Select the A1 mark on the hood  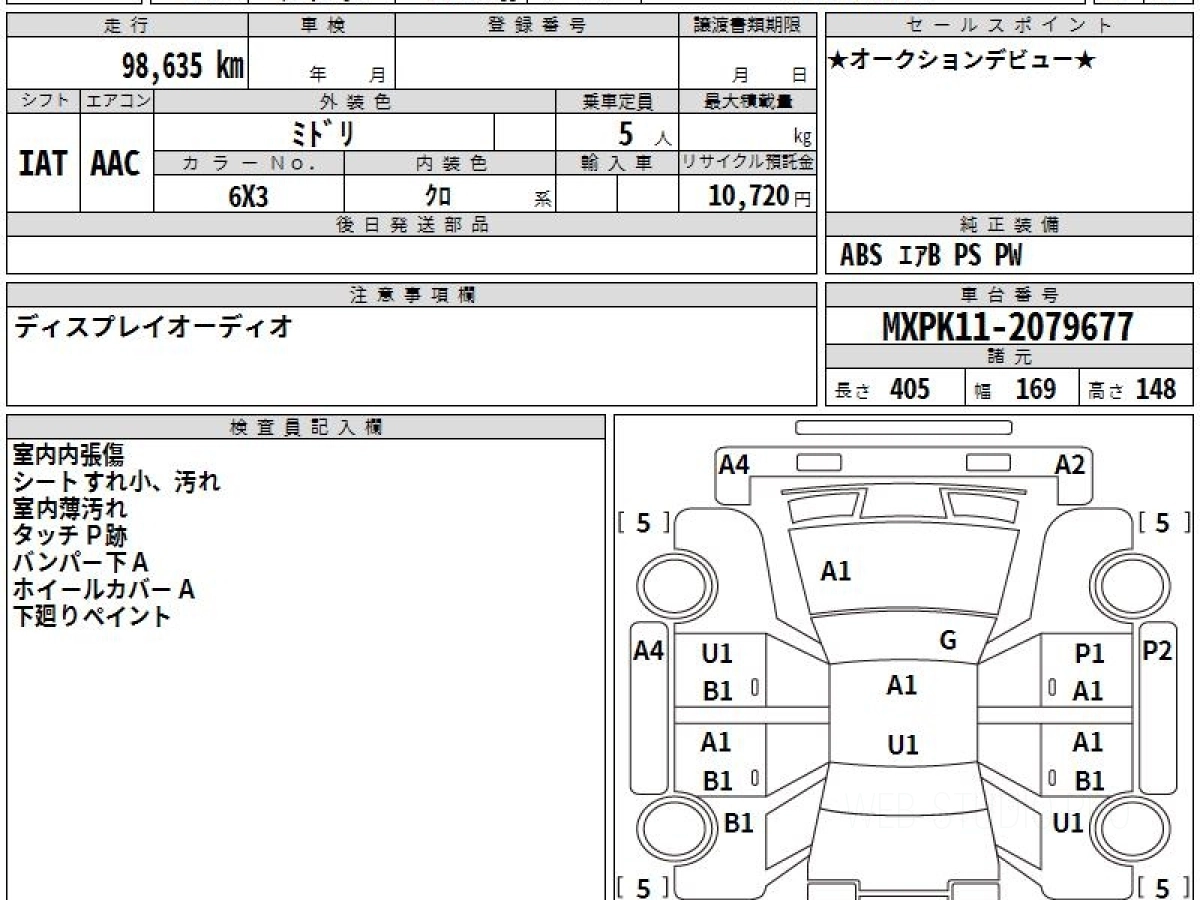[836, 572]
